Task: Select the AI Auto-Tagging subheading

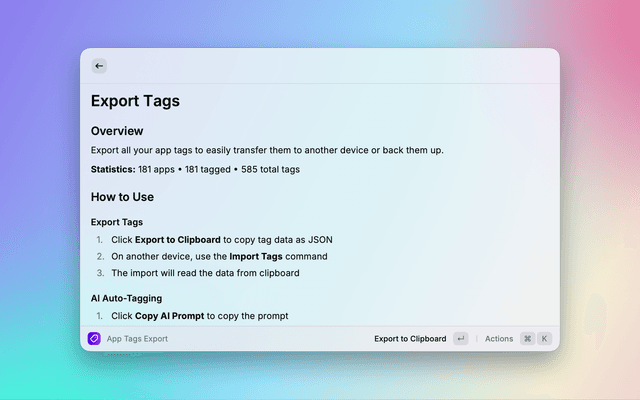Action: [126, 298]
